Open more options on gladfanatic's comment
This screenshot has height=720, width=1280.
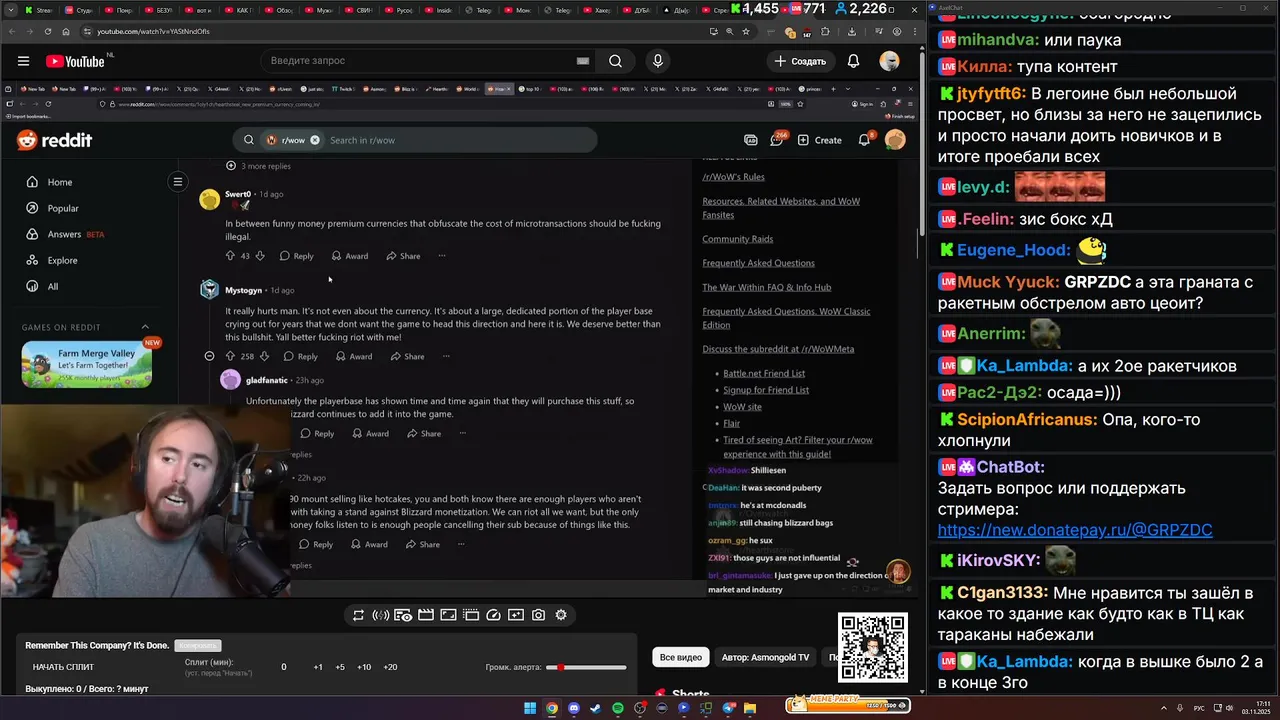tap(462, 433)
